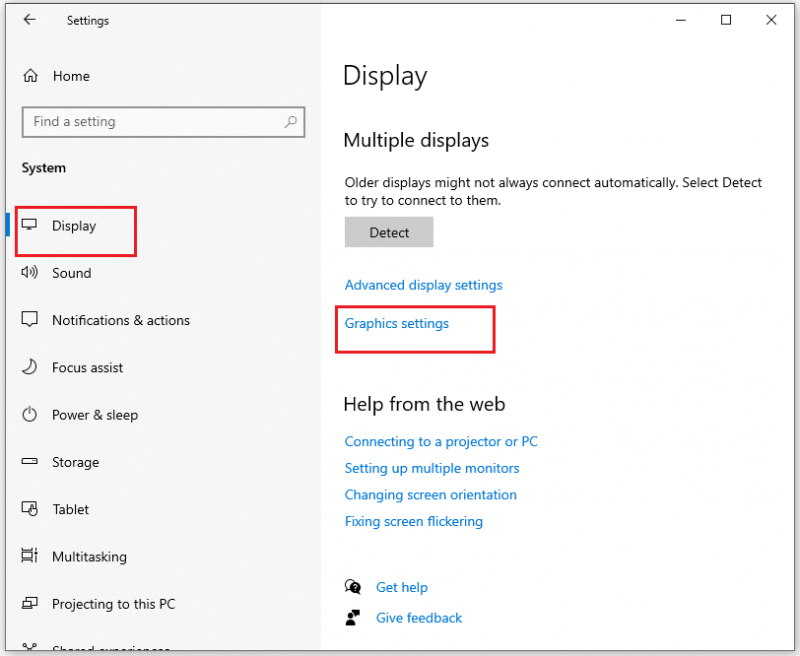800x656 pixels.
Task: Click the Storage drive icon
Action: [x=30, y=461]
